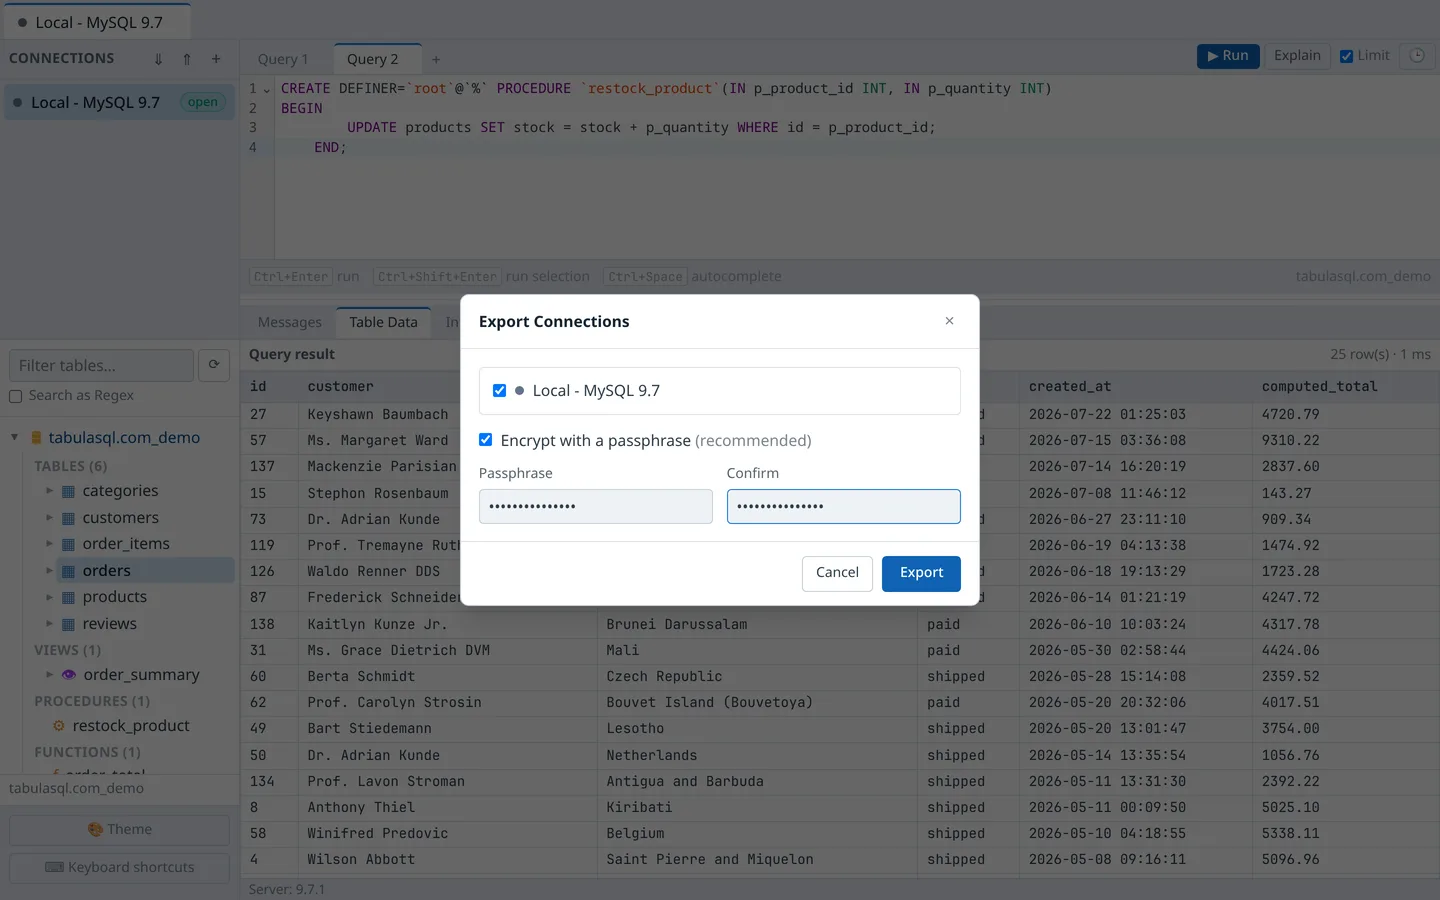Viewport: 1440px width, 900px height.
Task: Click the products table icon
Action: click(69, 597)
